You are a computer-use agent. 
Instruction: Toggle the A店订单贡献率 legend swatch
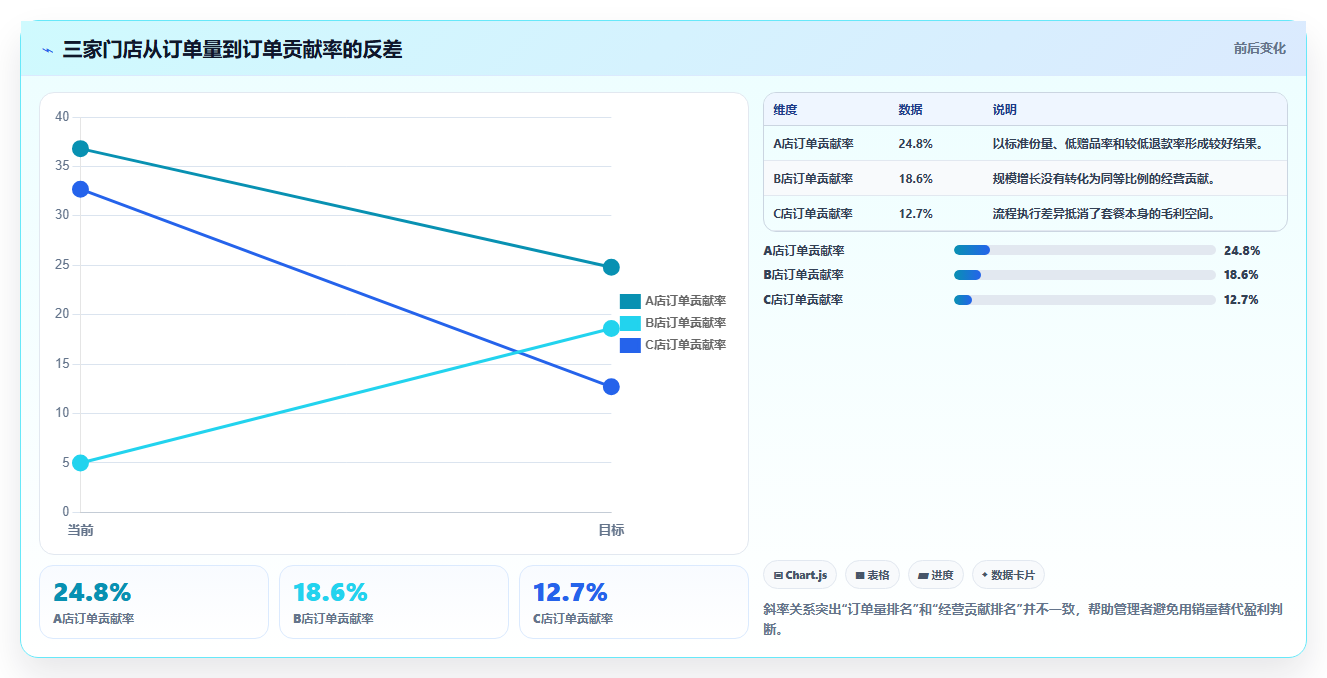coord(630,301)
